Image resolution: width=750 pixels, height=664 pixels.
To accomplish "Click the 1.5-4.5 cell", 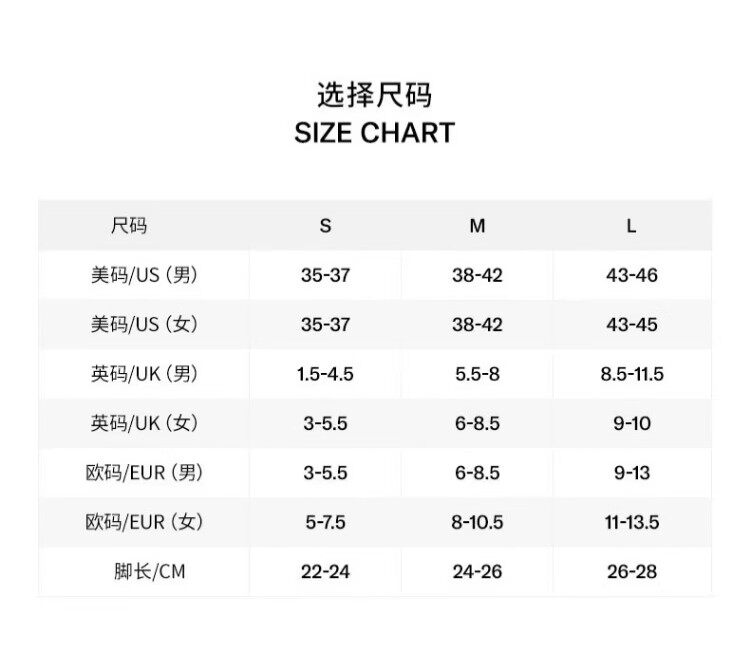I will (x=325, y=374).
